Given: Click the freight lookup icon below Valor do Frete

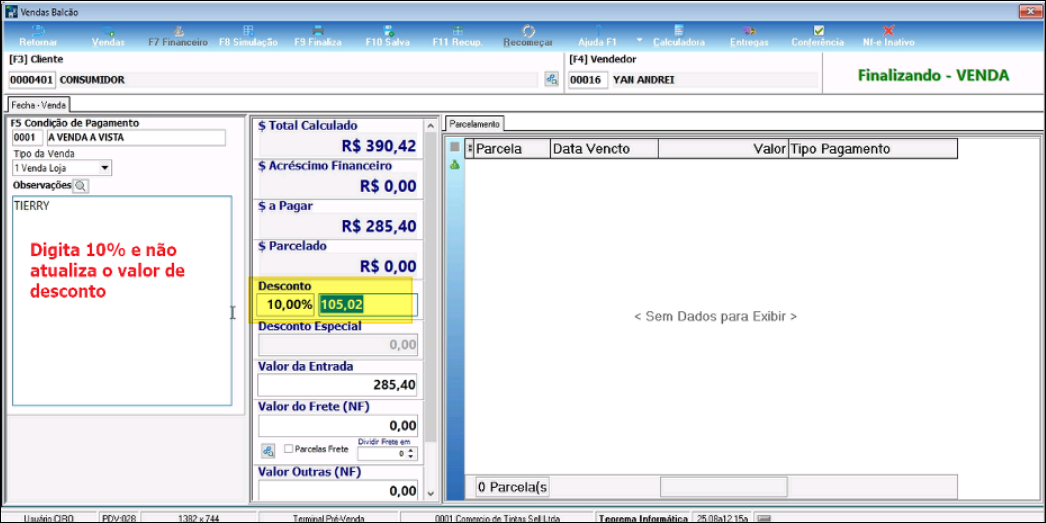Looking at the screenshot, I should [x=268, y=451].
